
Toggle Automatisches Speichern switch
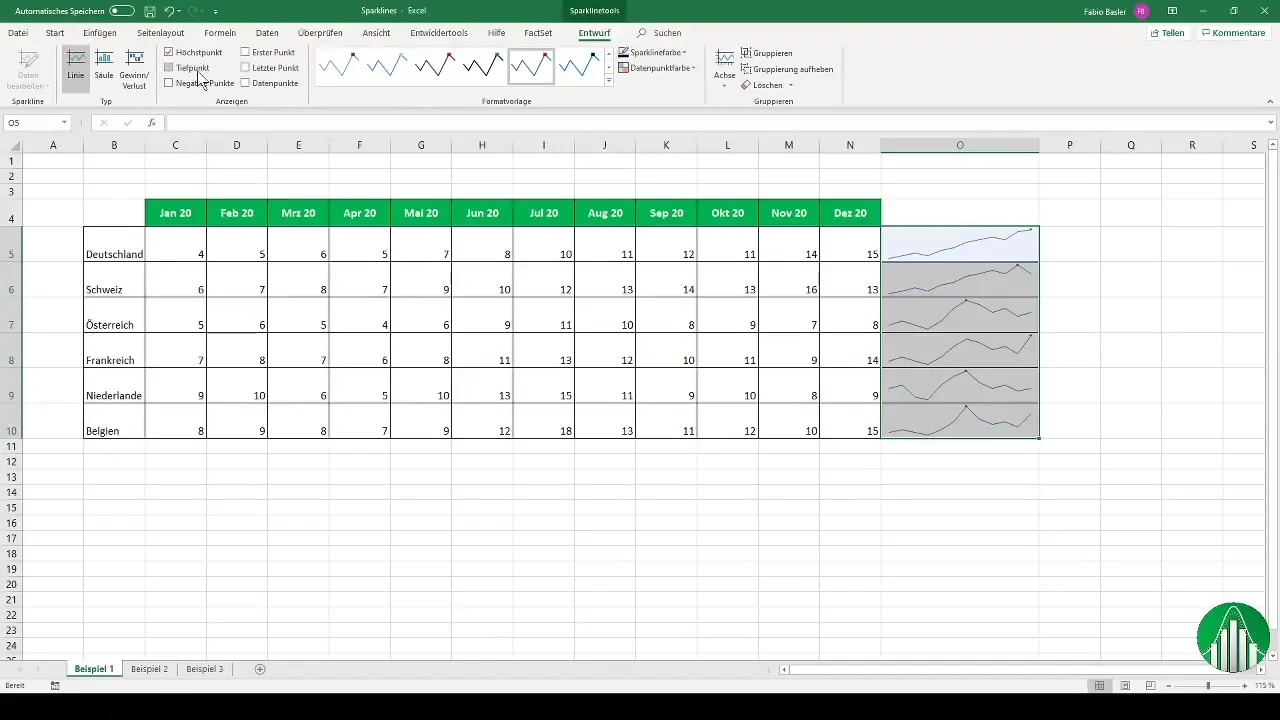tap(122, 10)
